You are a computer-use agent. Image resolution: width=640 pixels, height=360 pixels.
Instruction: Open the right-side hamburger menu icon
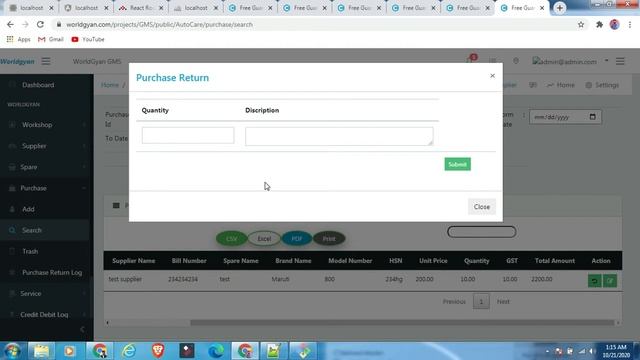620,61
